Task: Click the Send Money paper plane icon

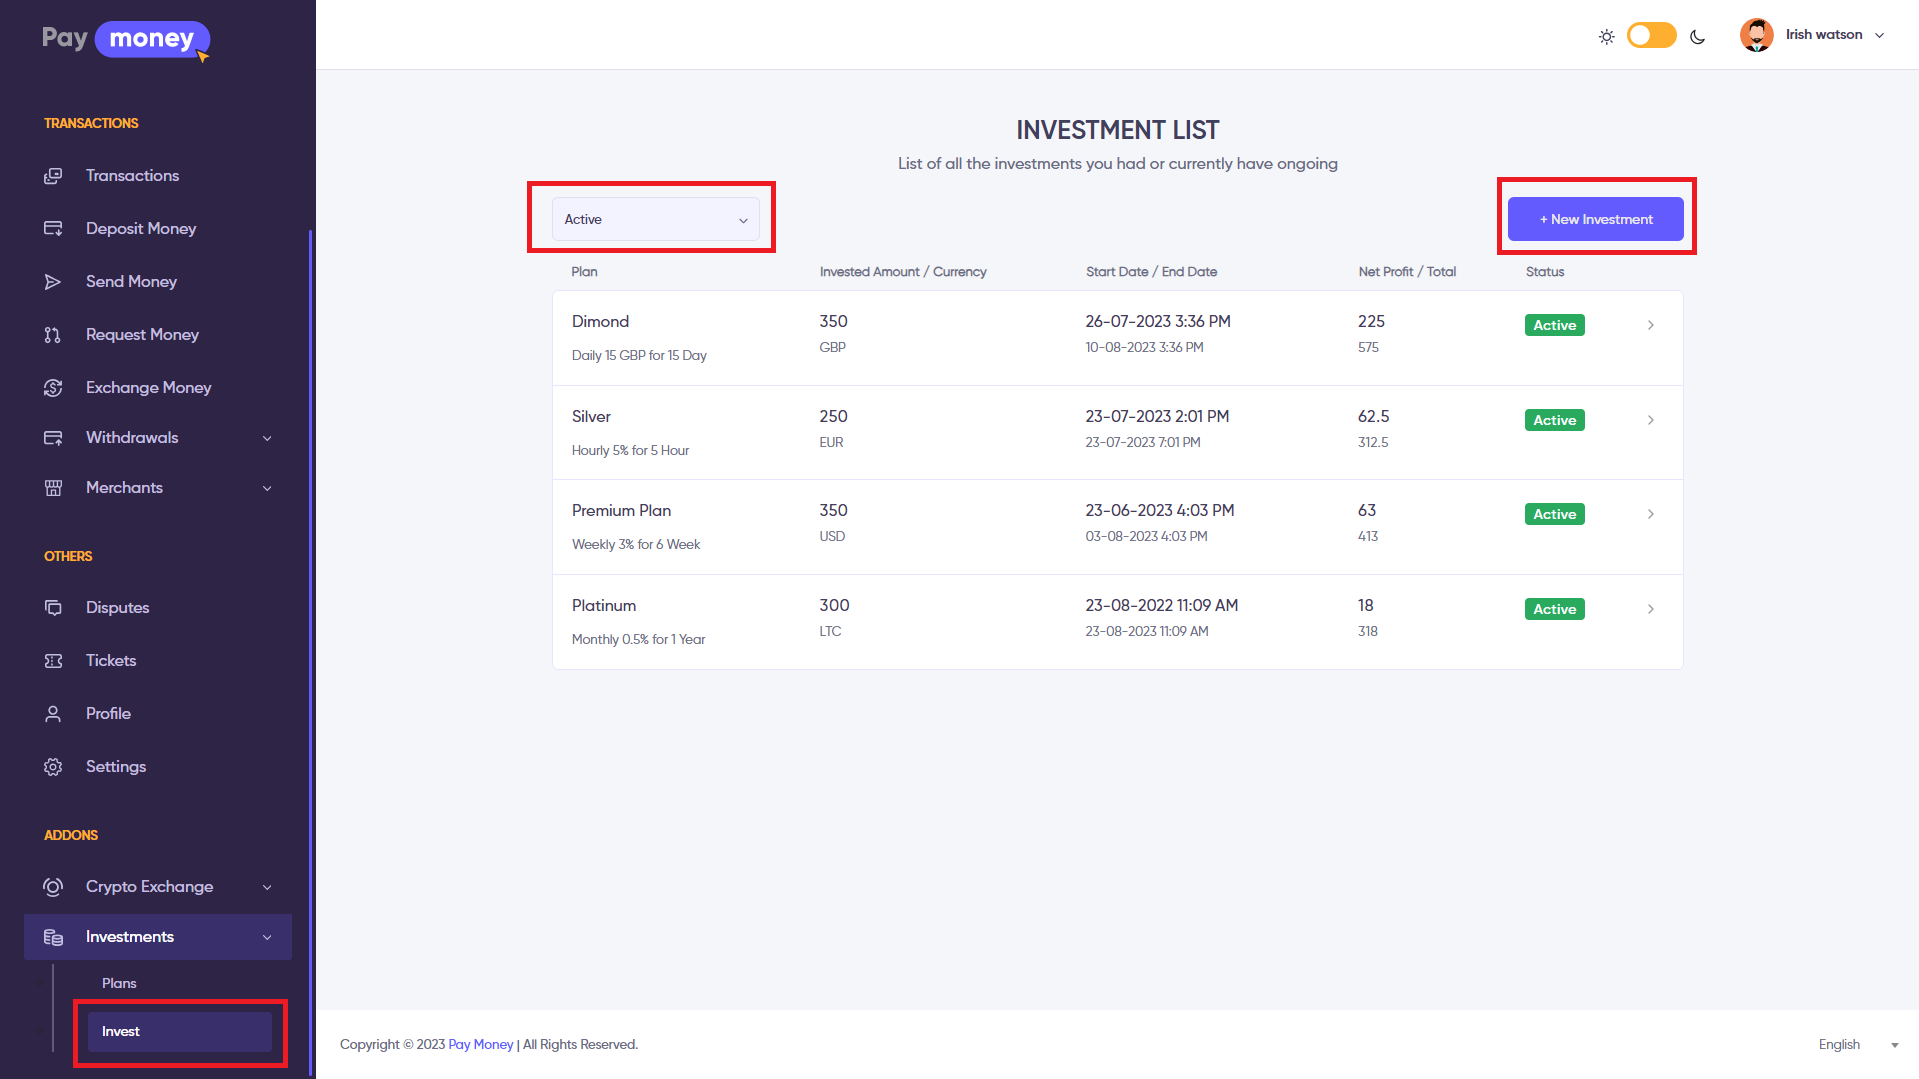Action: pos(53,282)
